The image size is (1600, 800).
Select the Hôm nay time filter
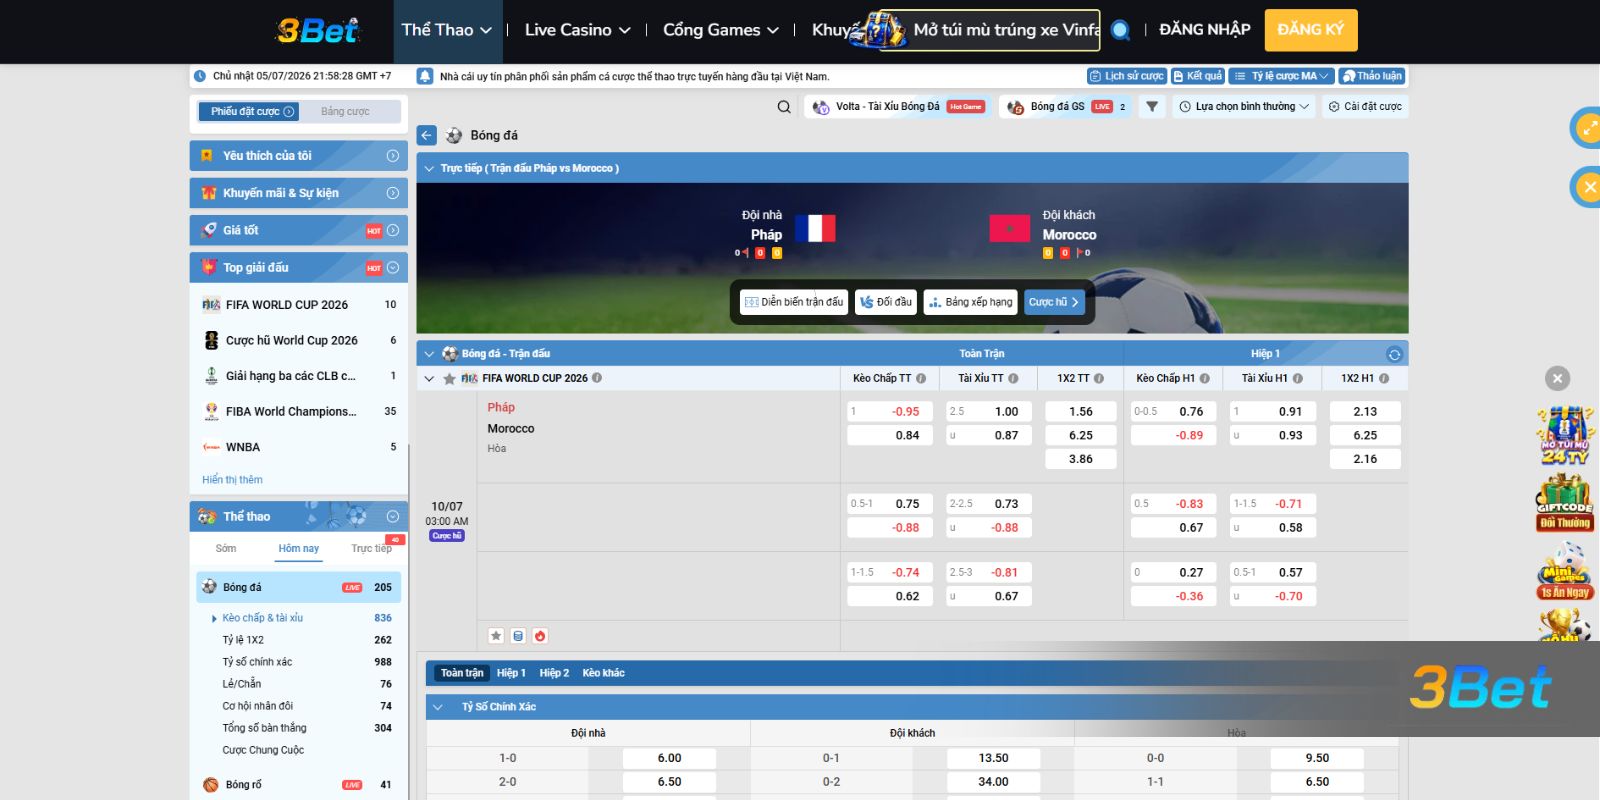298,549
